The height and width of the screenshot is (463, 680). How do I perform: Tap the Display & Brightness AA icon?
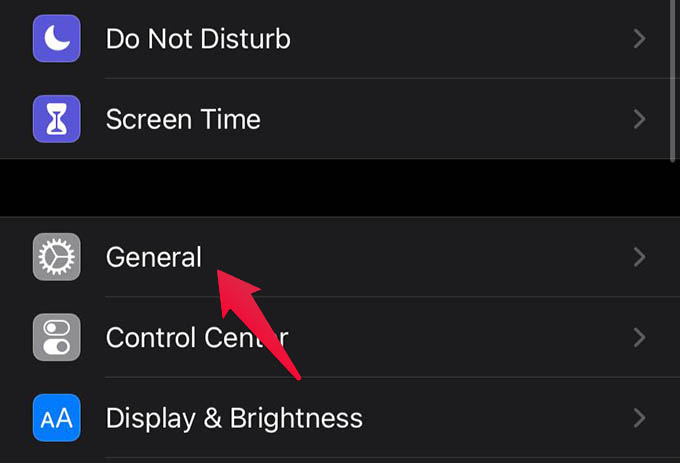coord(56,417)
